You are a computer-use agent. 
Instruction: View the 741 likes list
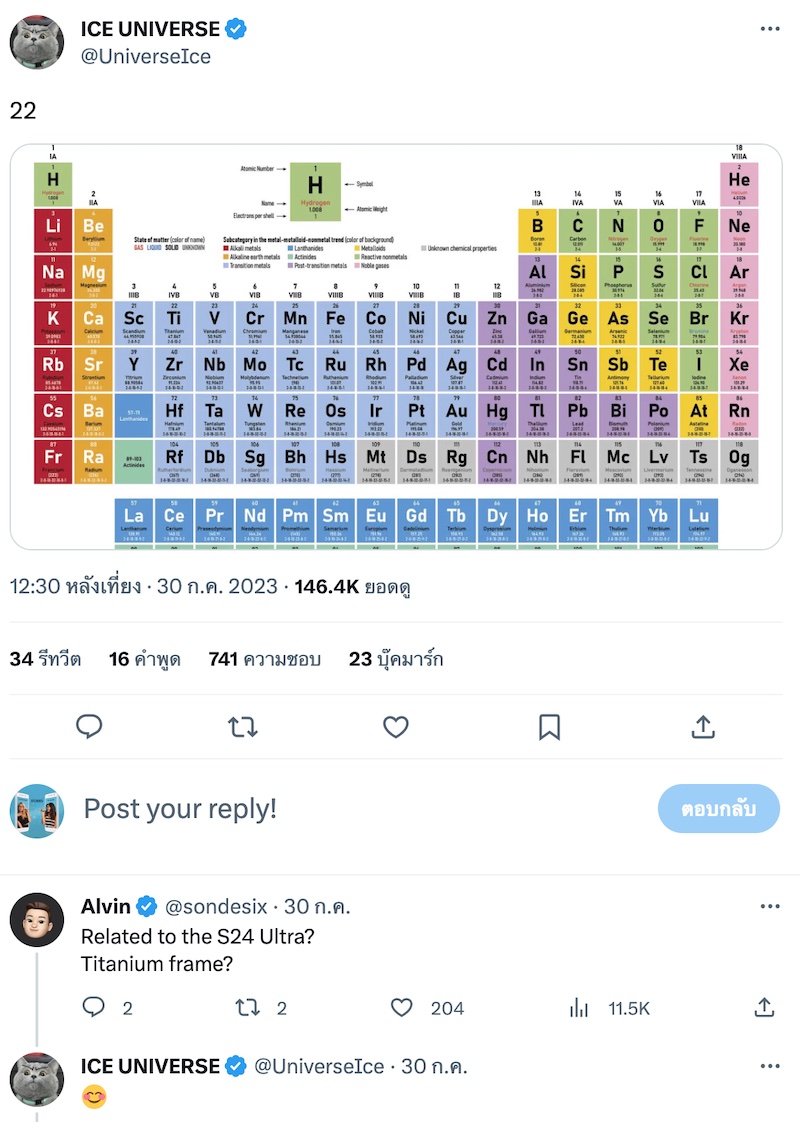pos(264,659)
